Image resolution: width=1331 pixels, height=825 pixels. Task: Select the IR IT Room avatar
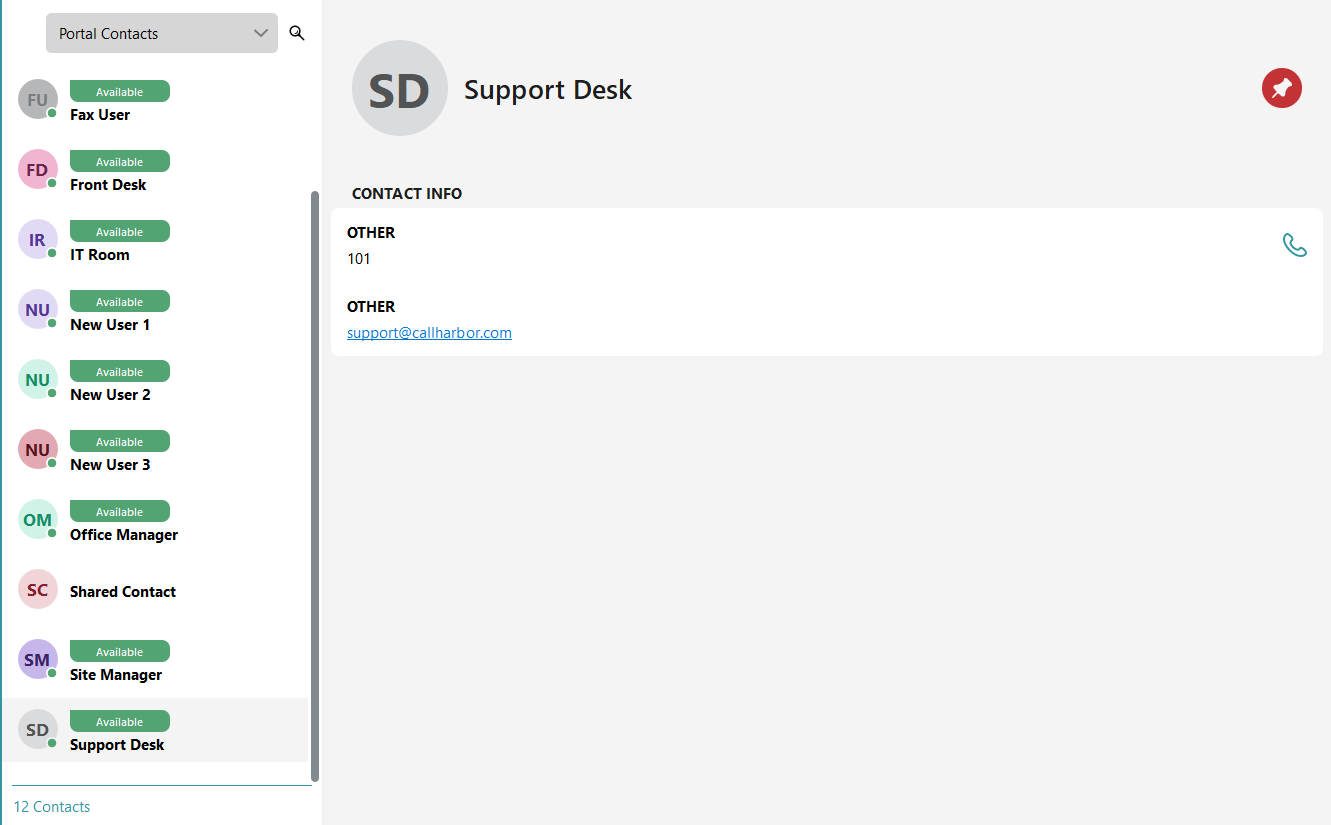click(38, 239)
